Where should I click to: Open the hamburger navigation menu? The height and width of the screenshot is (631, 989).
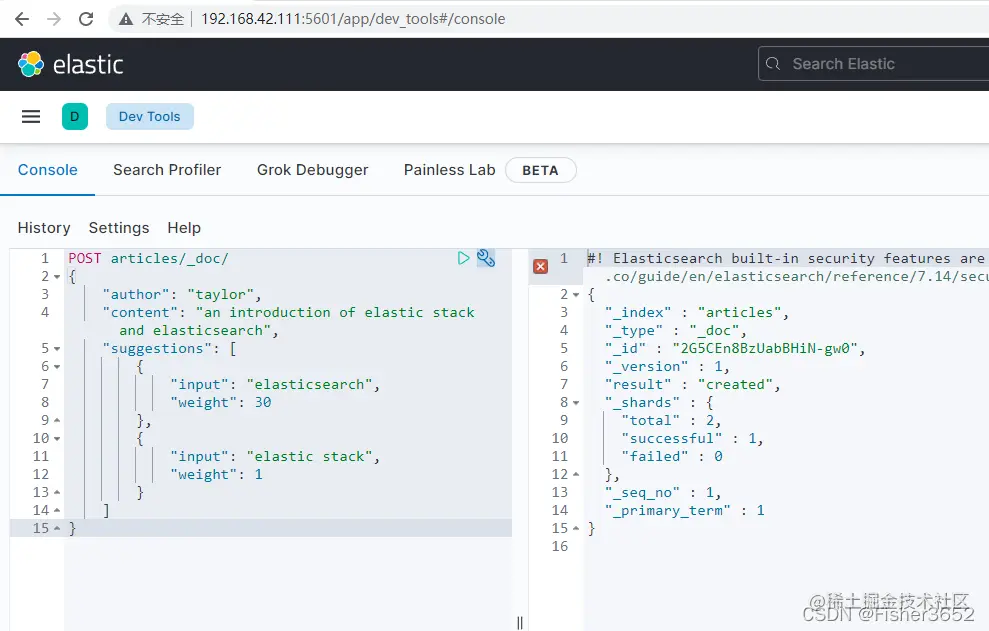coord(31,117)
